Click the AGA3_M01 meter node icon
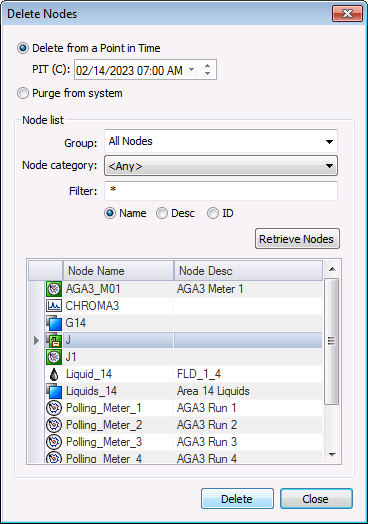 [x=54, y=289]
